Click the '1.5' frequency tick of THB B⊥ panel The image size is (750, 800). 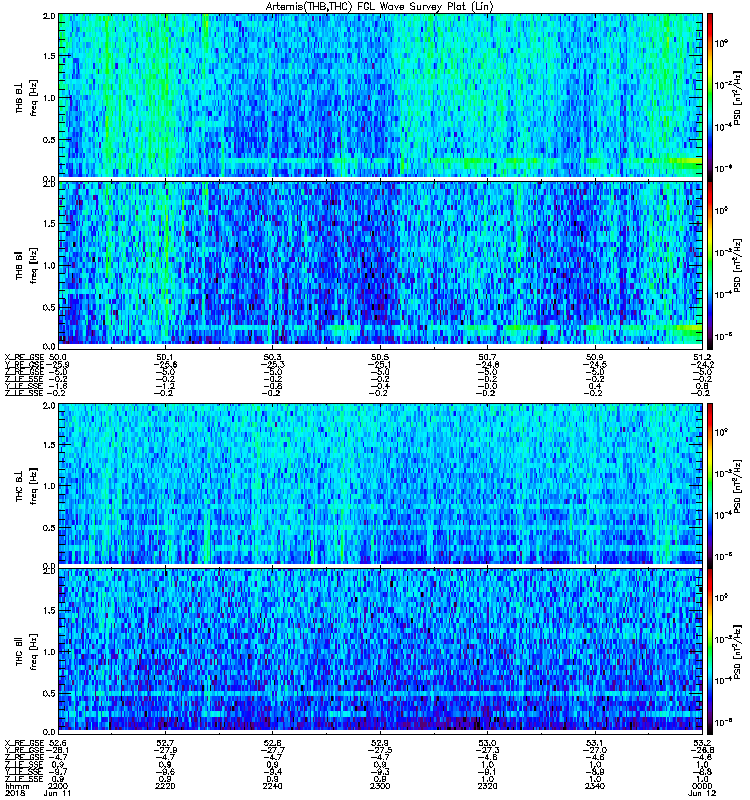49,56
